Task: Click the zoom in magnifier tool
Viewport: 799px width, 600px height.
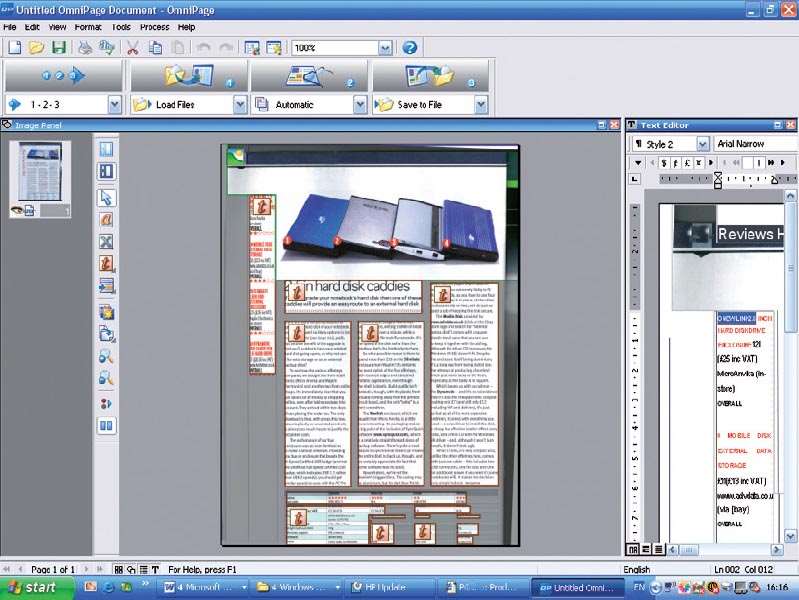Action: (x=106, y=356)
